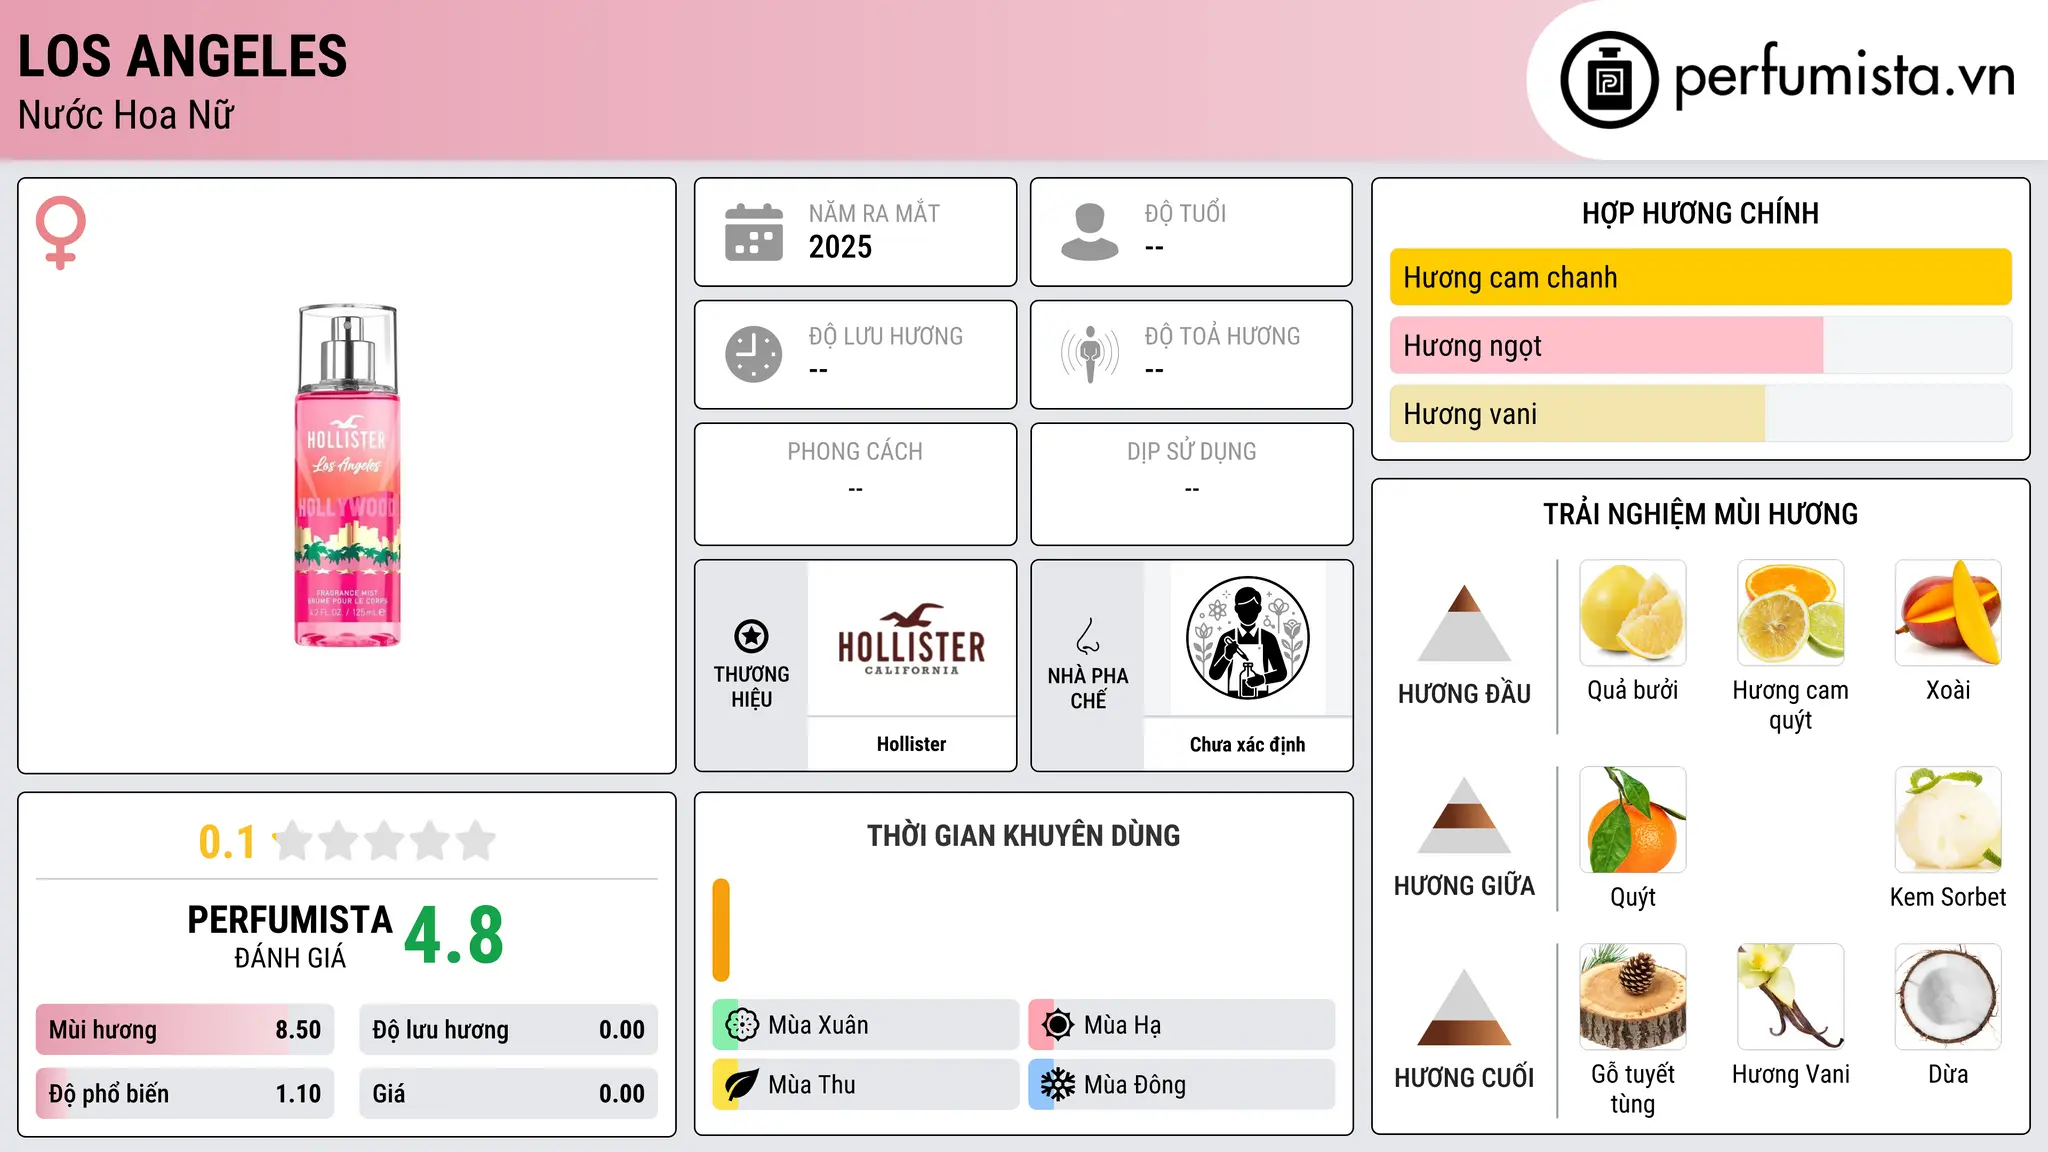Click the Hương cuối pyramid icon

(x=1464, y=1007)
